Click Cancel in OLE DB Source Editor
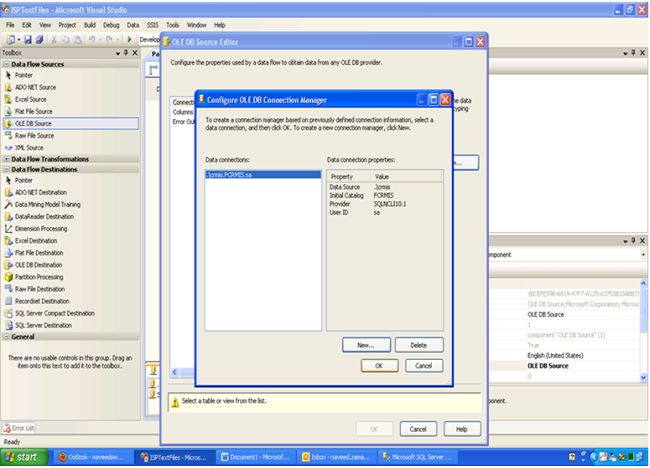Viewport: 650px width, 468px height. 418,429
